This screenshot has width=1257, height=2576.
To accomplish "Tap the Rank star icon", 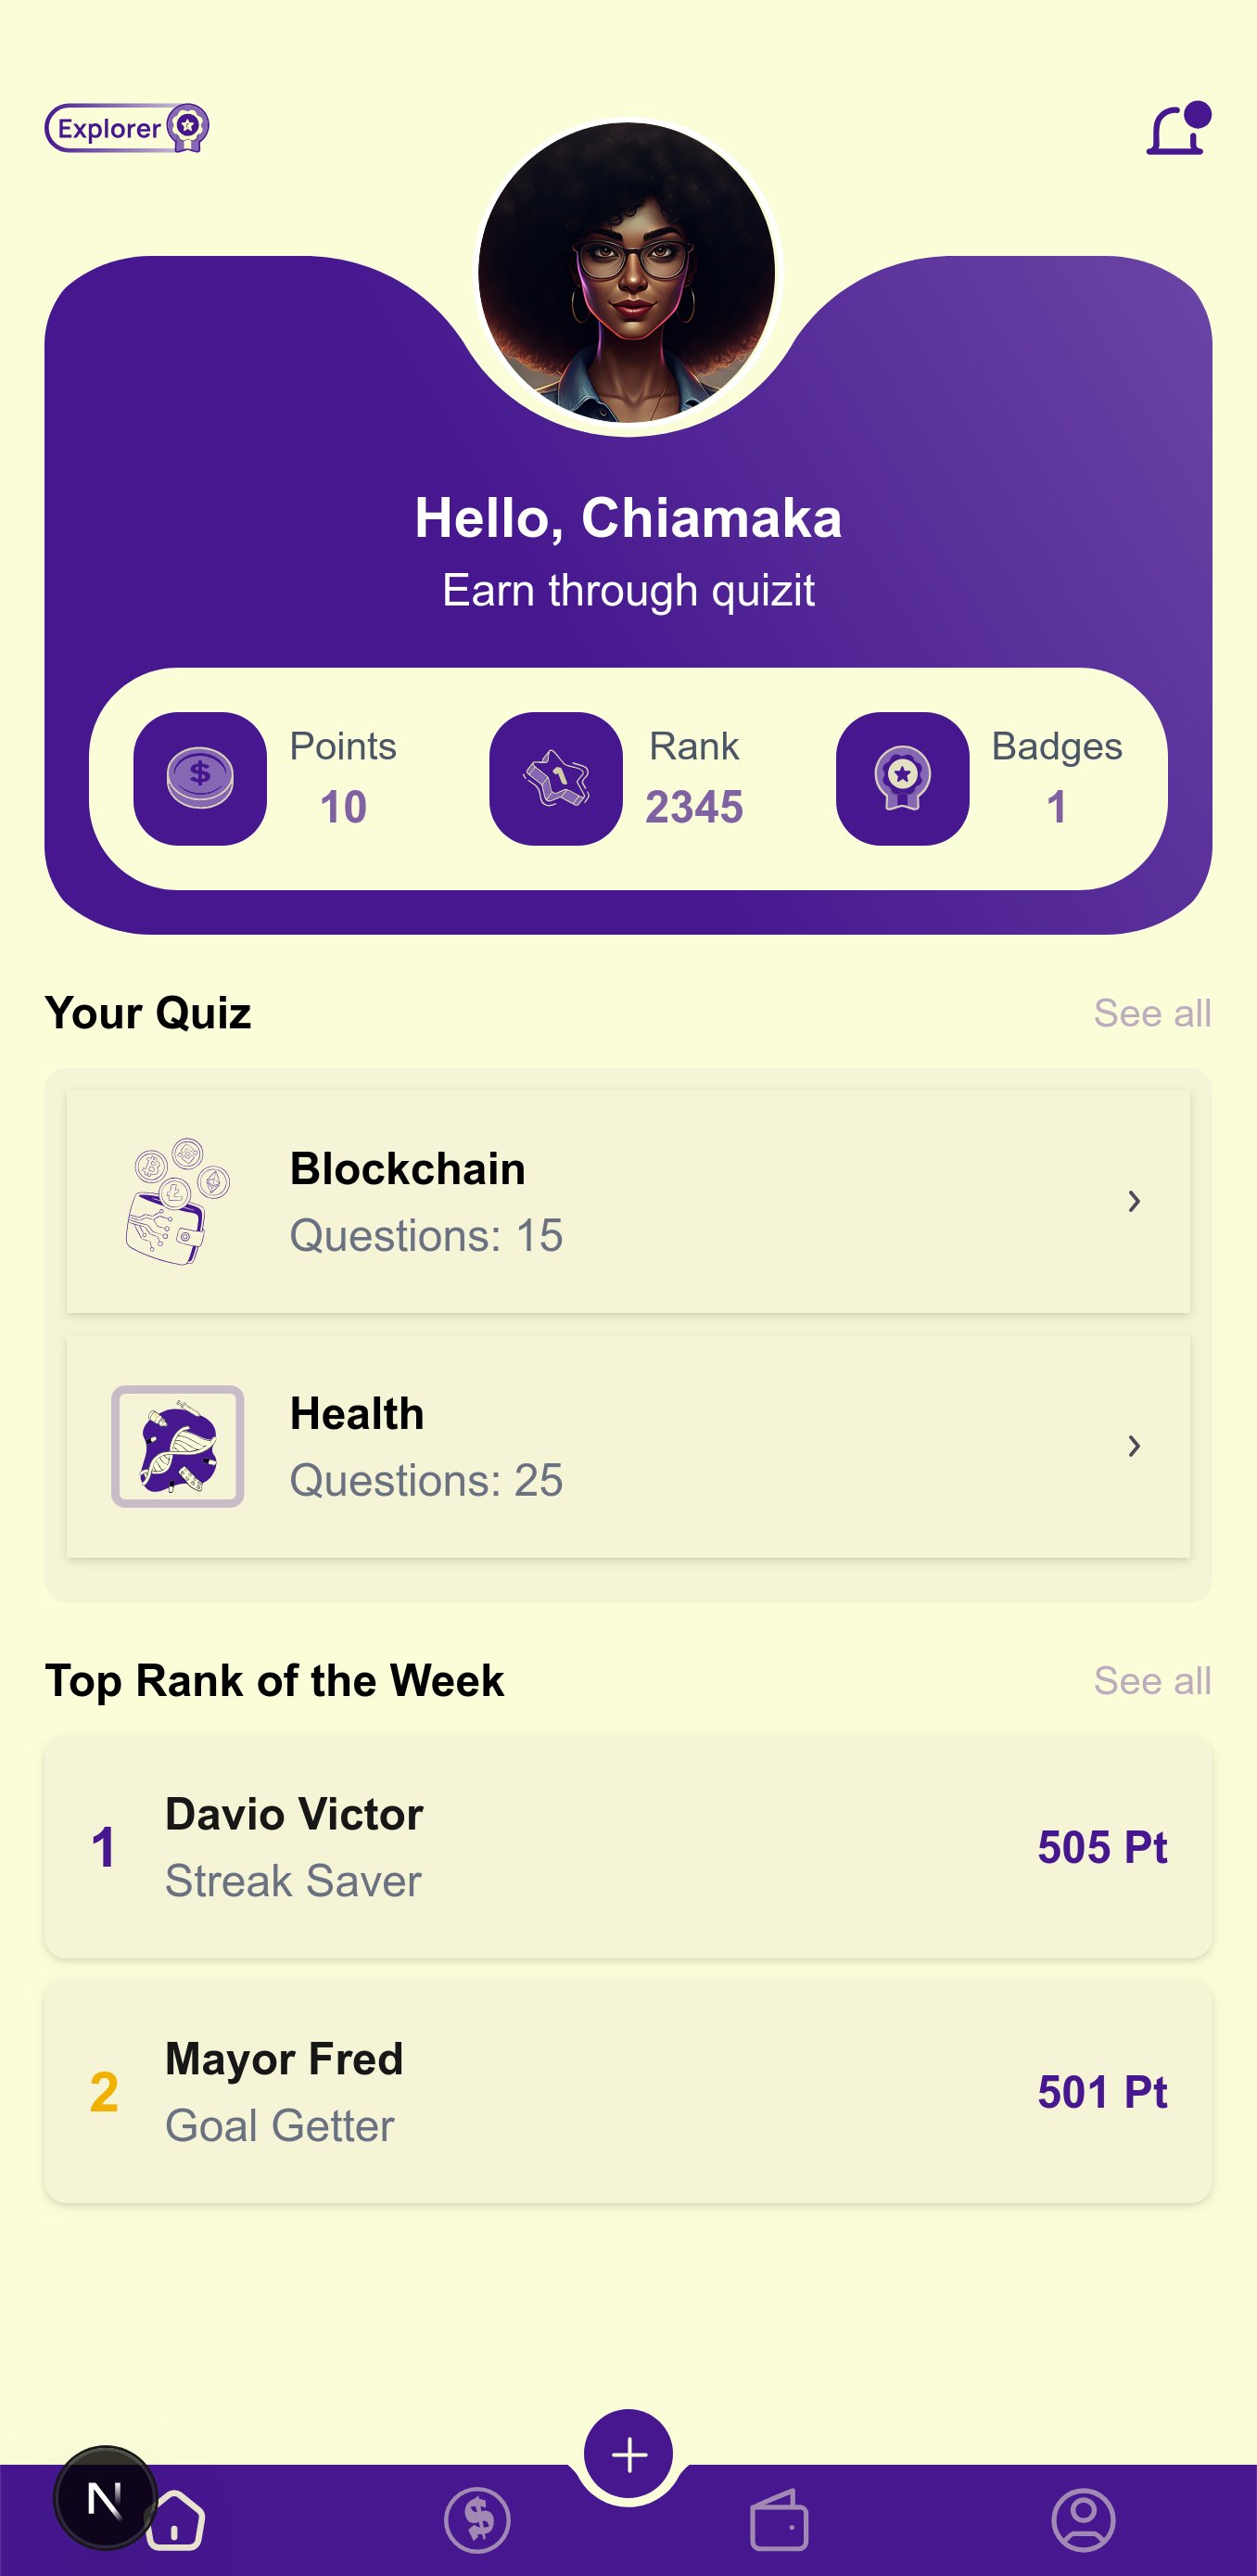I will point(556,778).
